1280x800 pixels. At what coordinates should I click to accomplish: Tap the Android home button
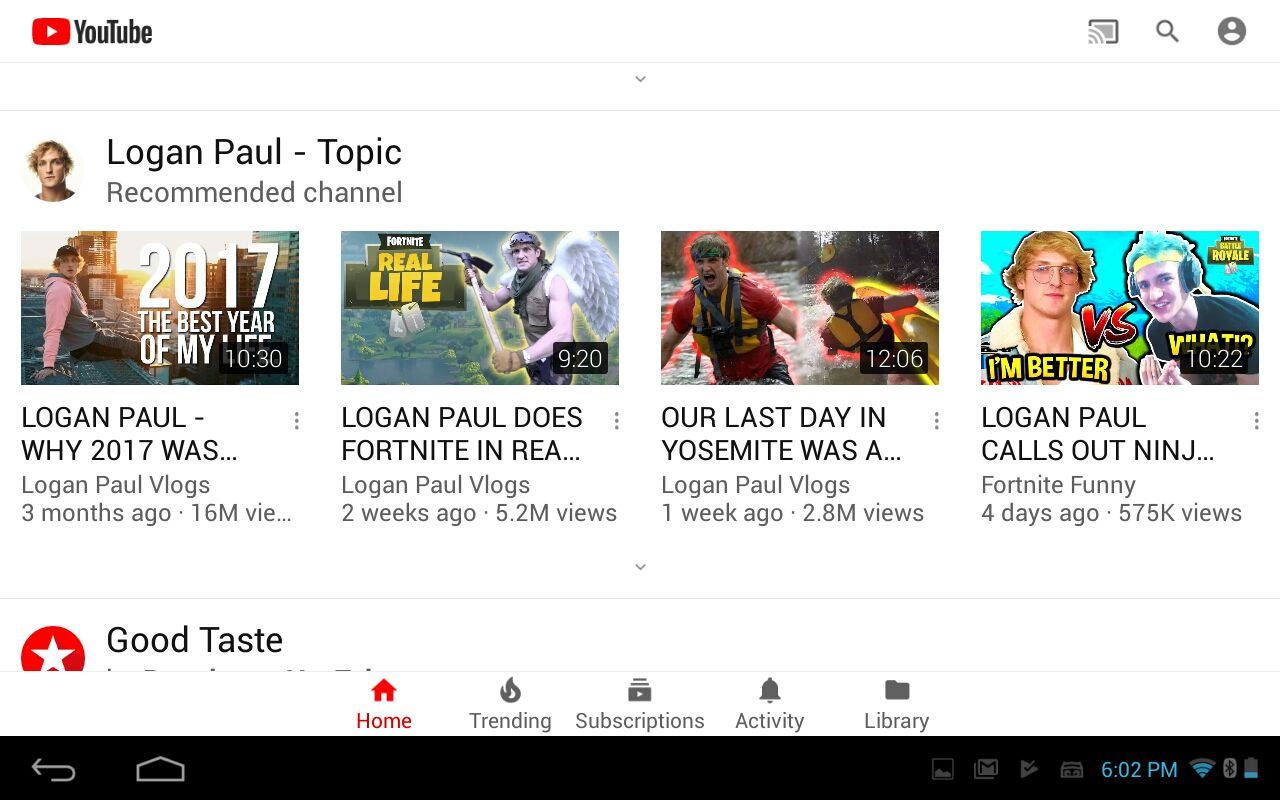160,769
